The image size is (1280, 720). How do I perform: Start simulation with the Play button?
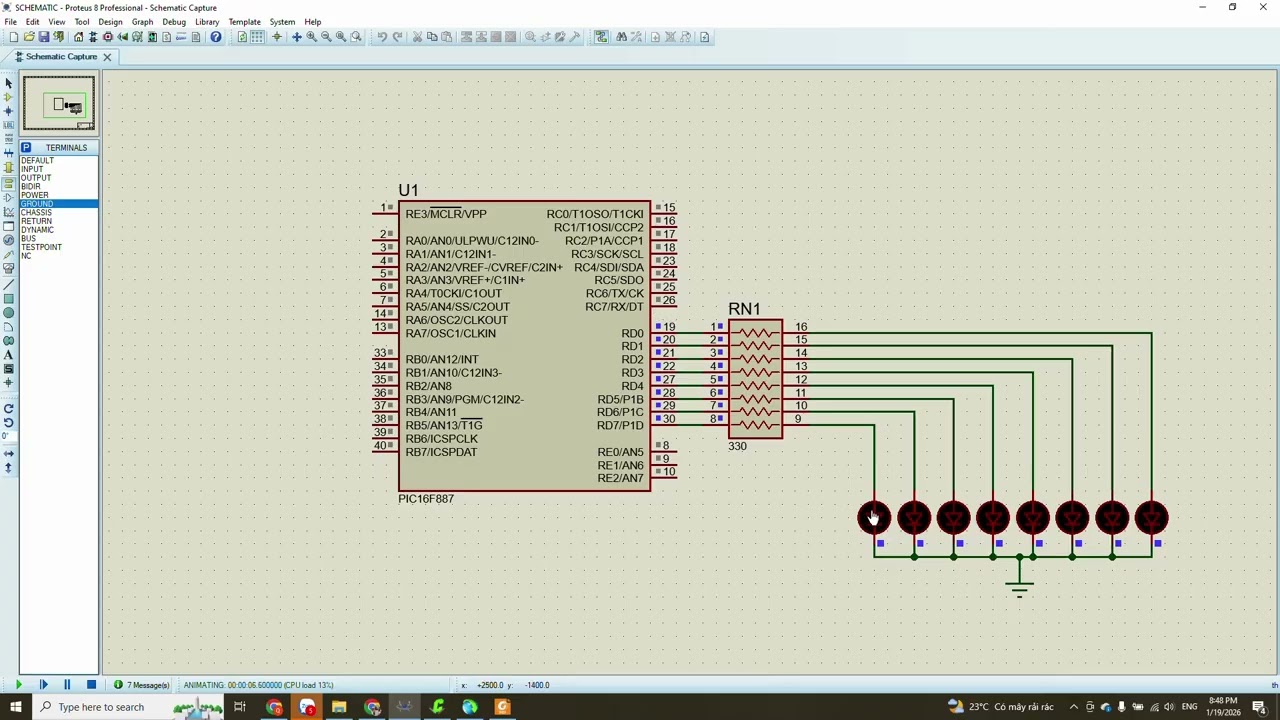18,685
